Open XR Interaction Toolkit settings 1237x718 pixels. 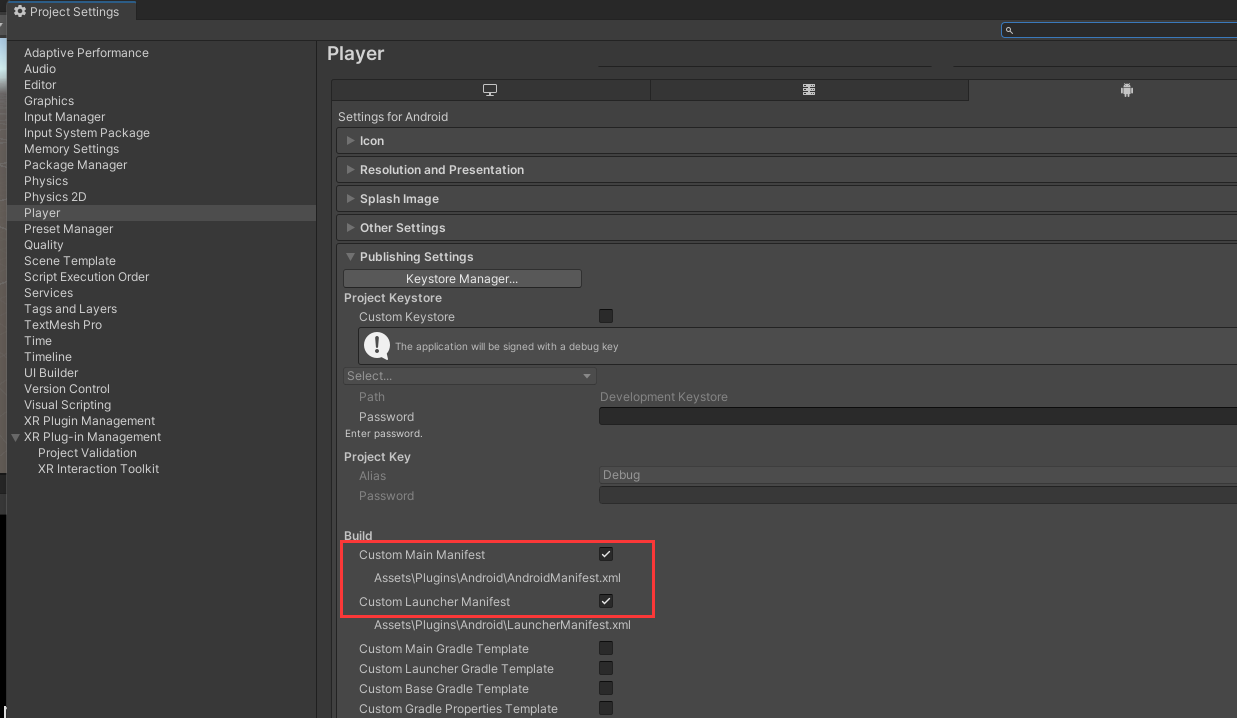click(98, 469)
